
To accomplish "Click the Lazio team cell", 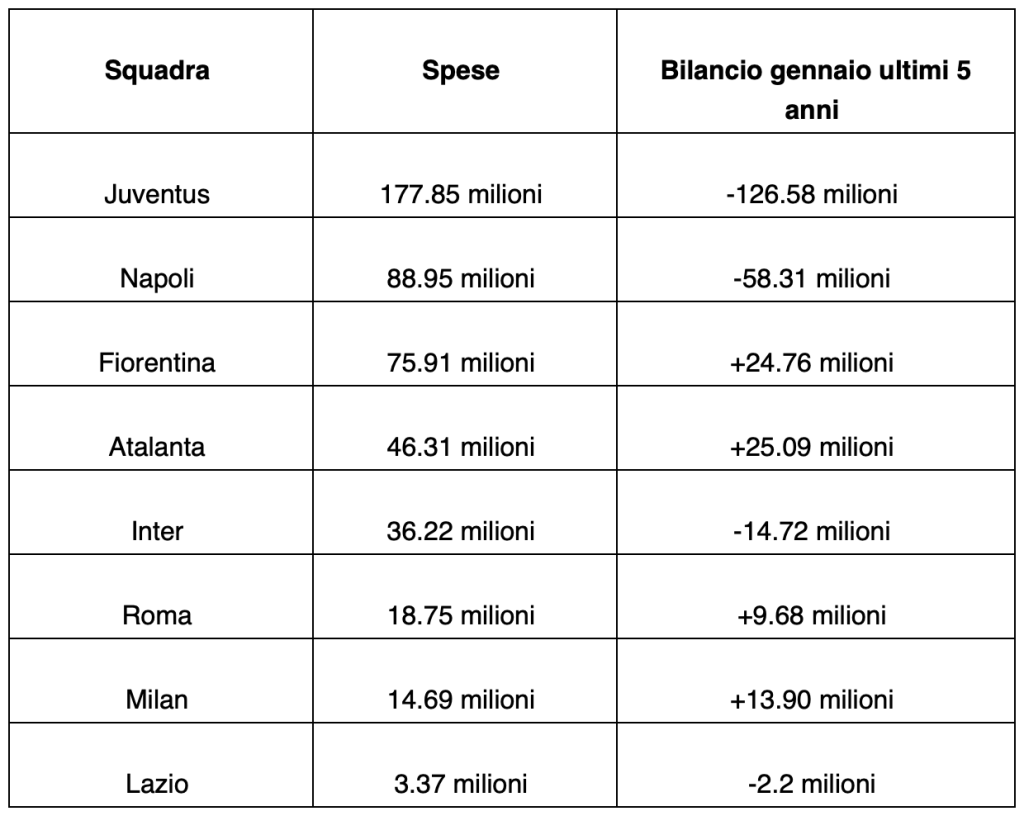I will point(157,783).
